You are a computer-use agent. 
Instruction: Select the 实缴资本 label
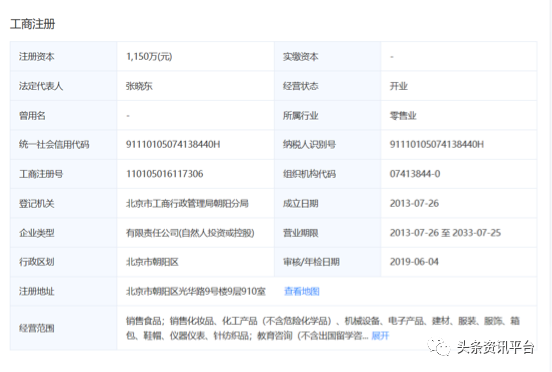coord(300,57)
